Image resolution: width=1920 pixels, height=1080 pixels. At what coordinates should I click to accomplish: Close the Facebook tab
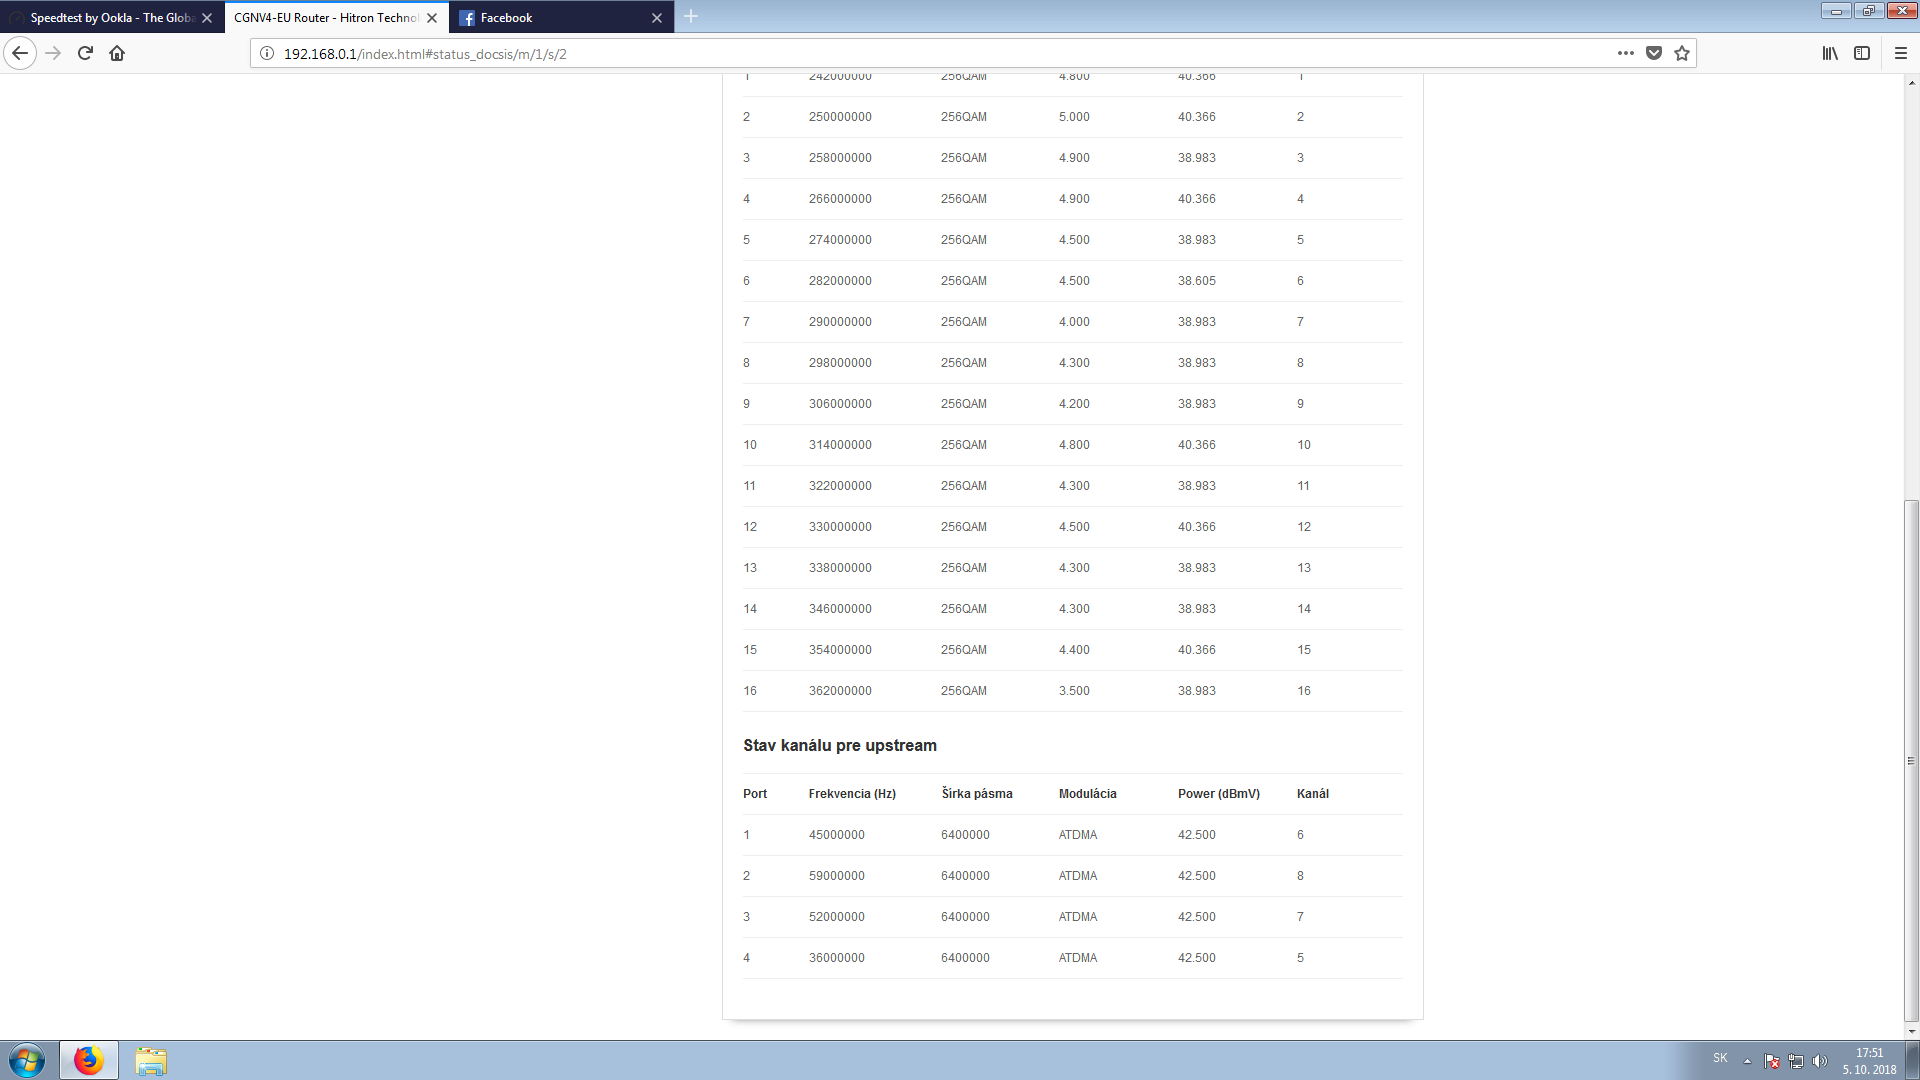click(x=657, y=18)
